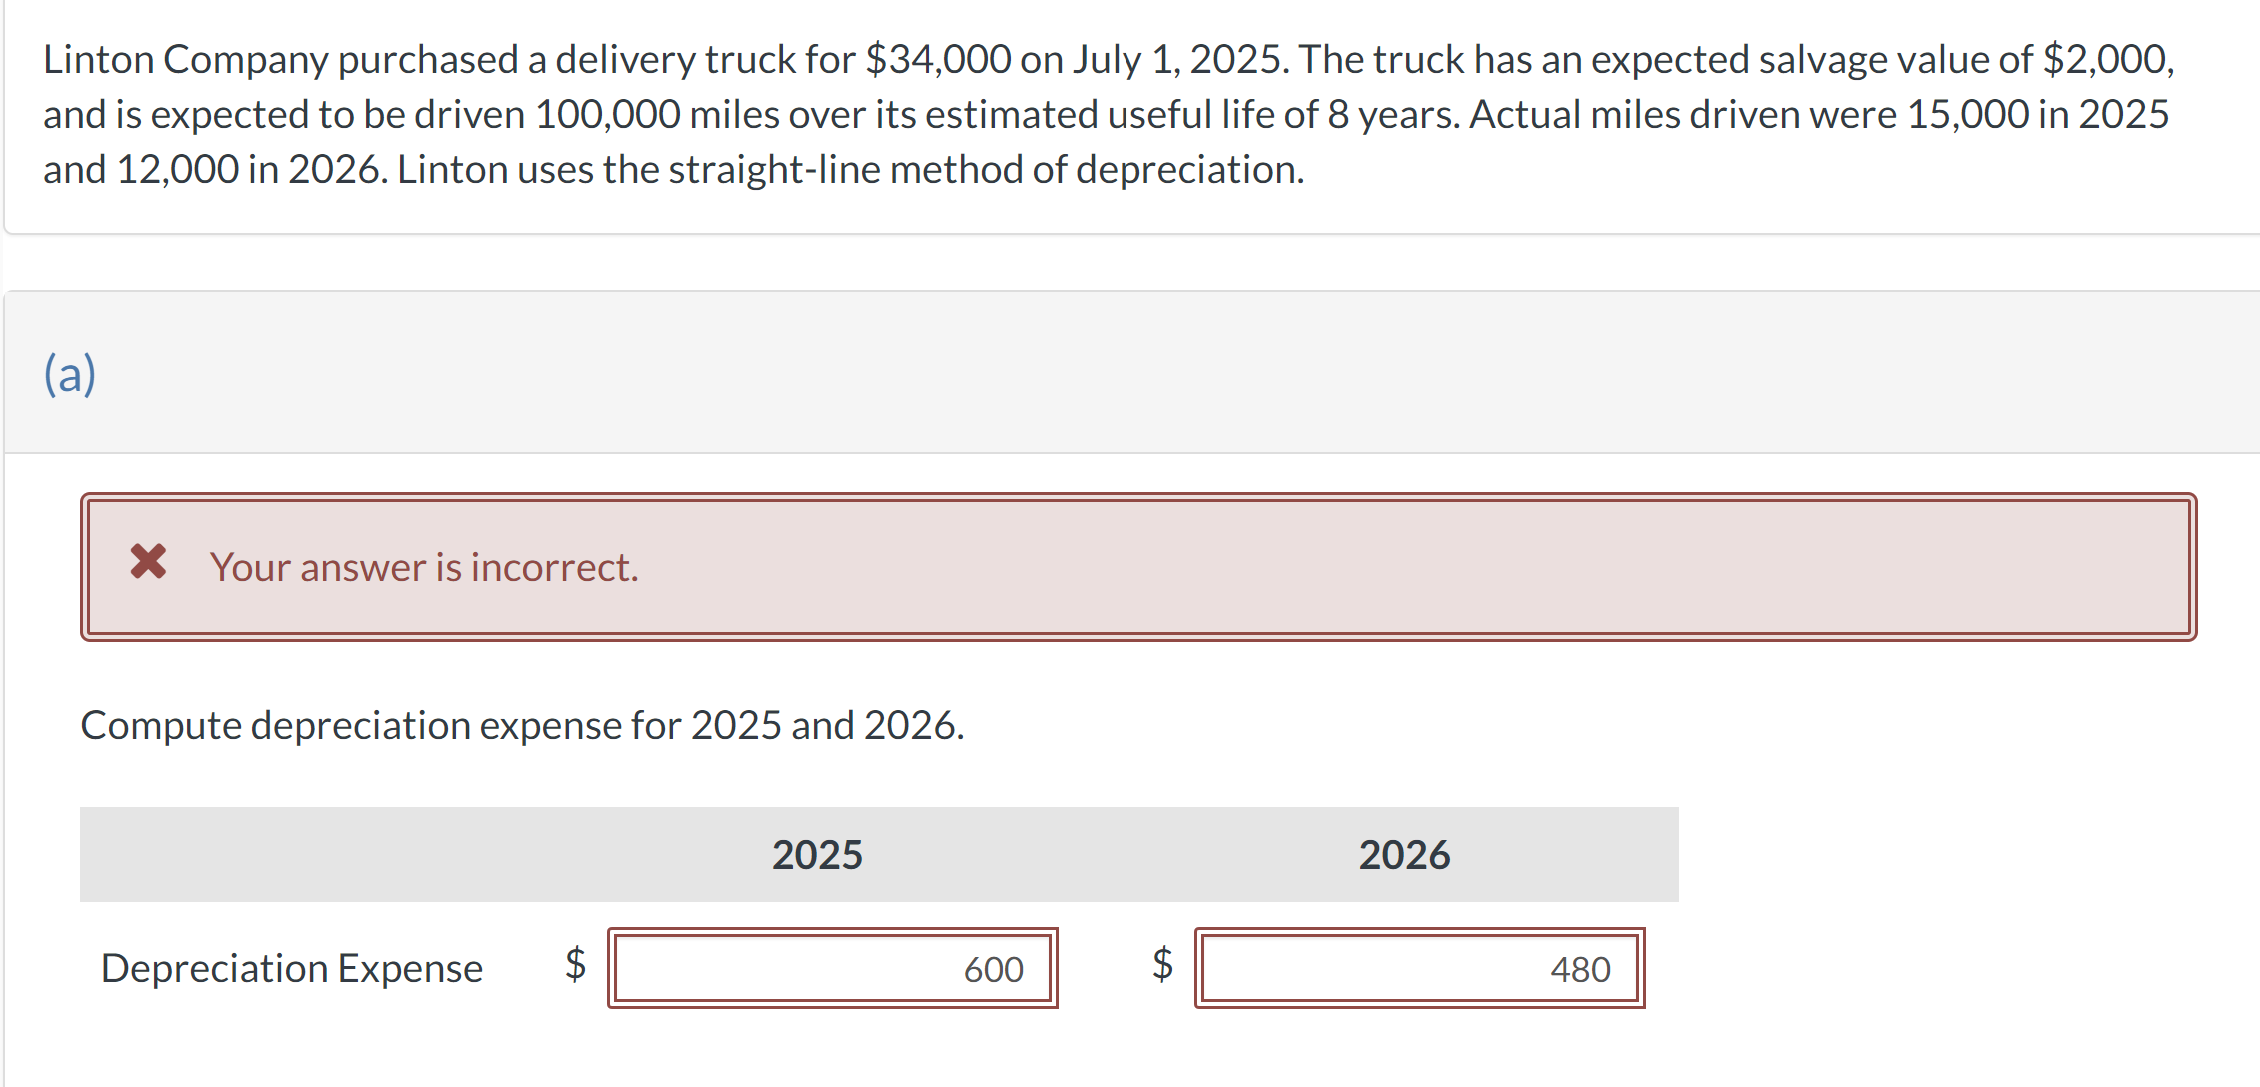Image resolution: width=2260 pixels, height=1087 pixels.
Task: Click the cross icon left of the feedback text
Action: [x=148, y=566]
